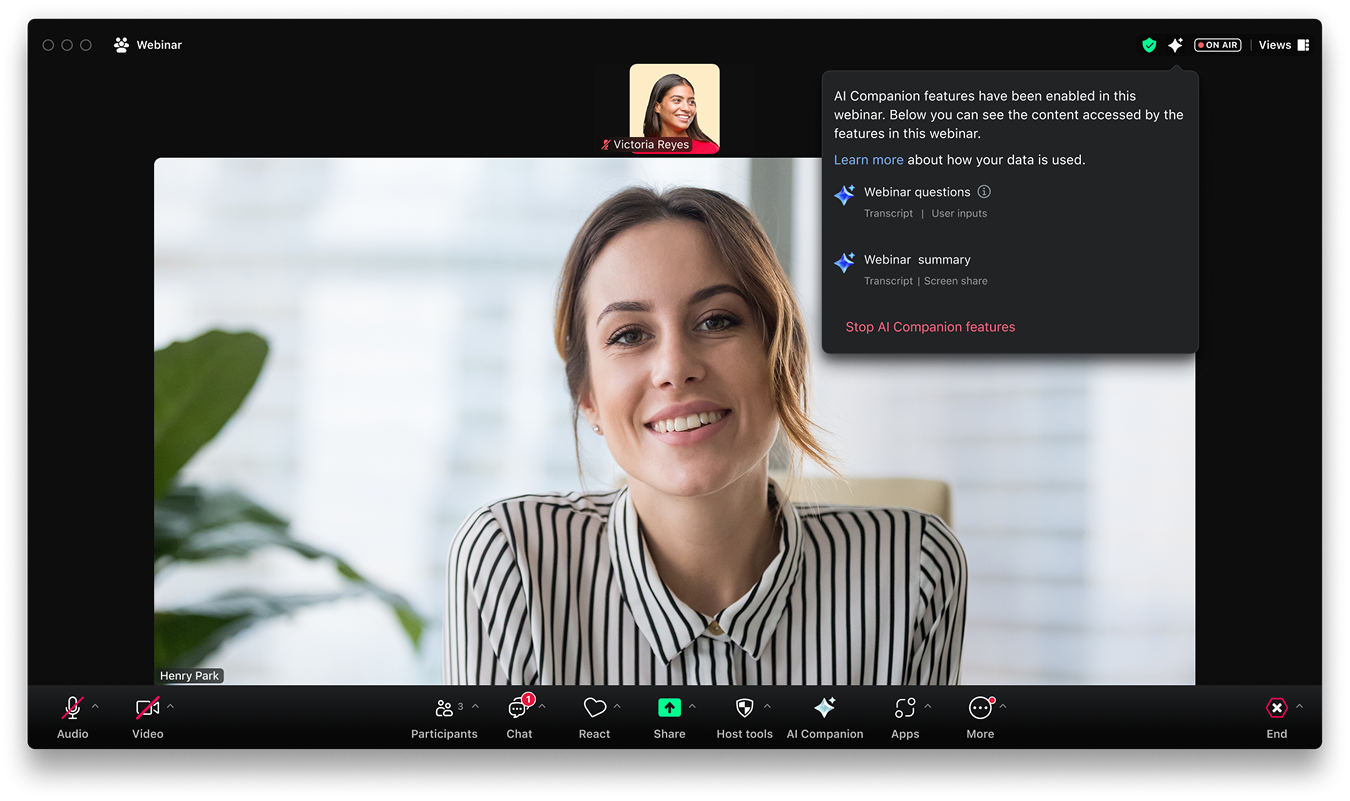Select the React icon in the toolbar
This screenshot has height=801, width=1350.
[x=594, y=708]
